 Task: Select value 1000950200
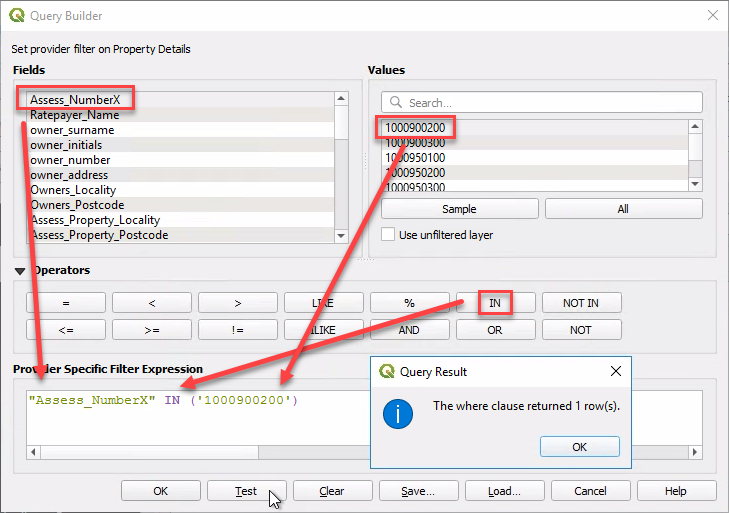click(535, 172)
